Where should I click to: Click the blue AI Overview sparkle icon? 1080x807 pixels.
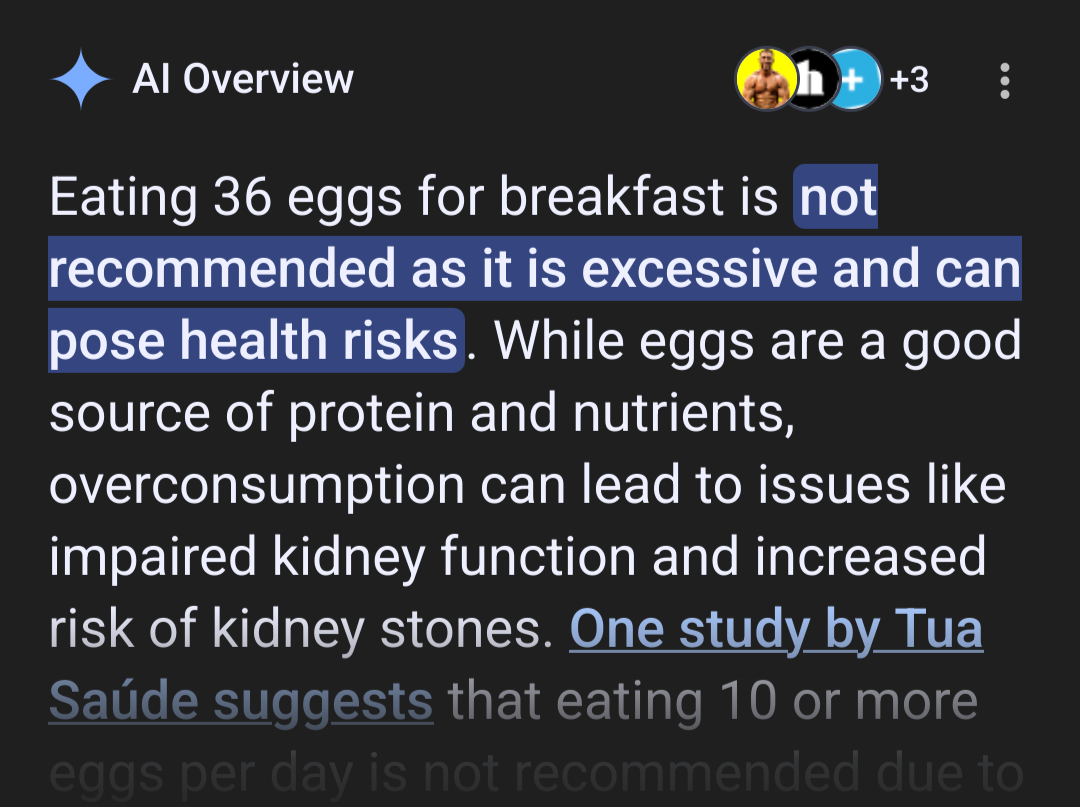(81, 79)
